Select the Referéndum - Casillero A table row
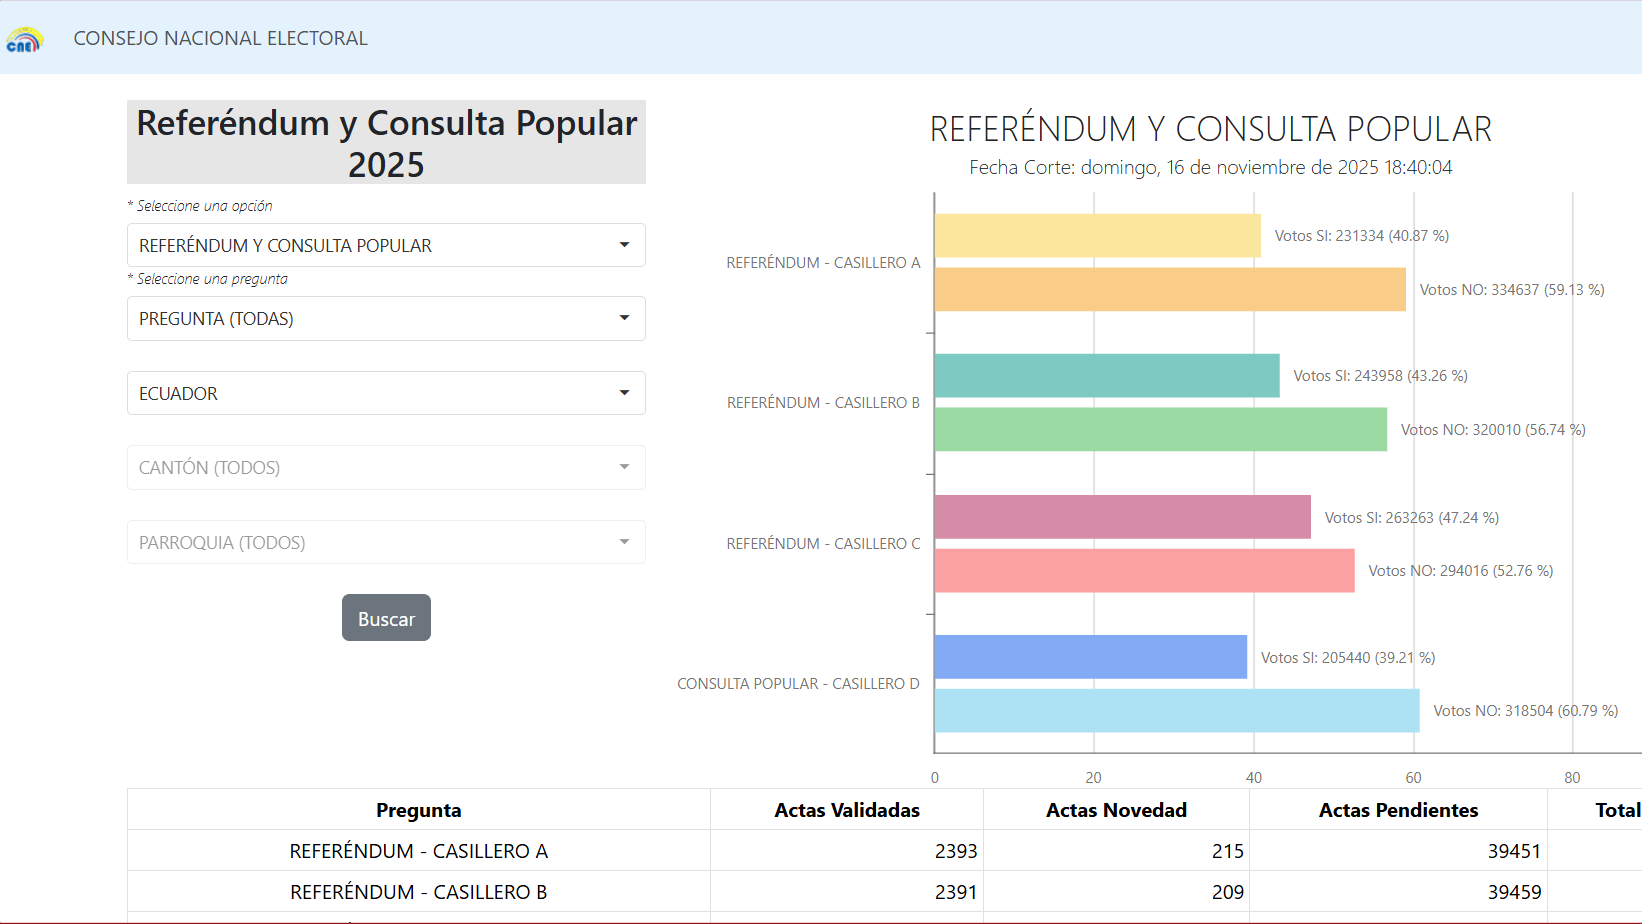This screenshot has width=1642, height=924. tap(418, 851)
